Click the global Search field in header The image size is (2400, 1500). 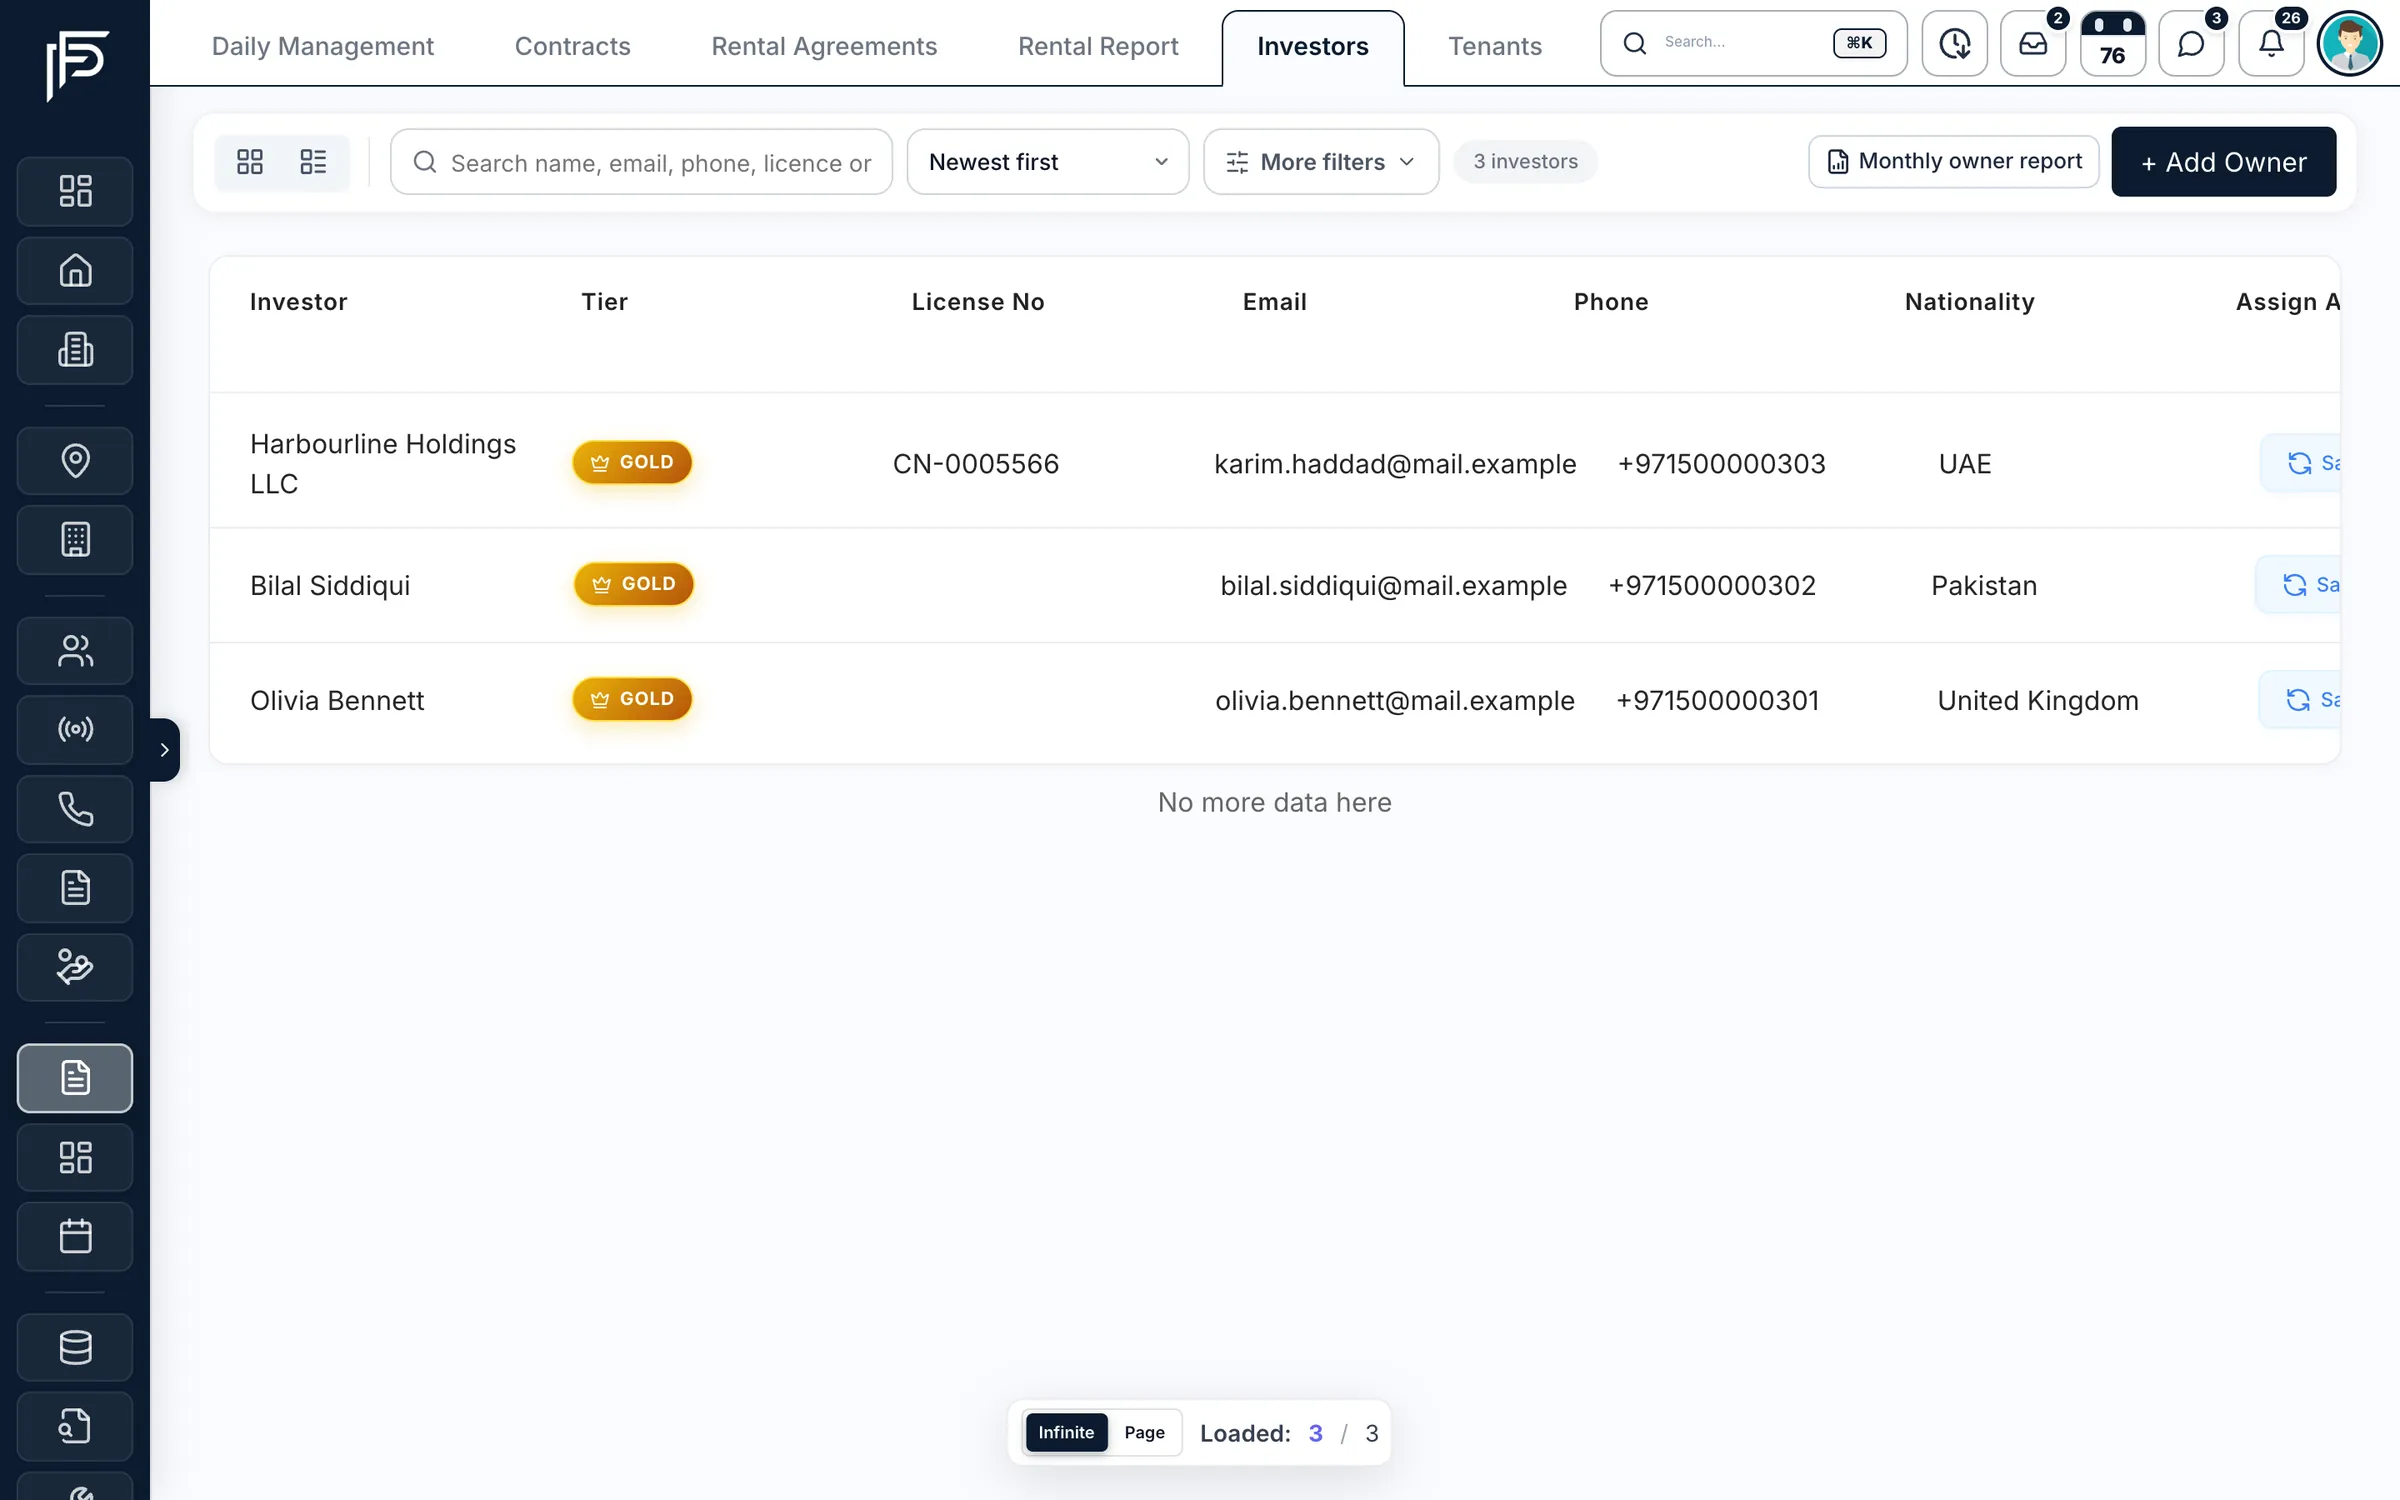click(1753, 43)
